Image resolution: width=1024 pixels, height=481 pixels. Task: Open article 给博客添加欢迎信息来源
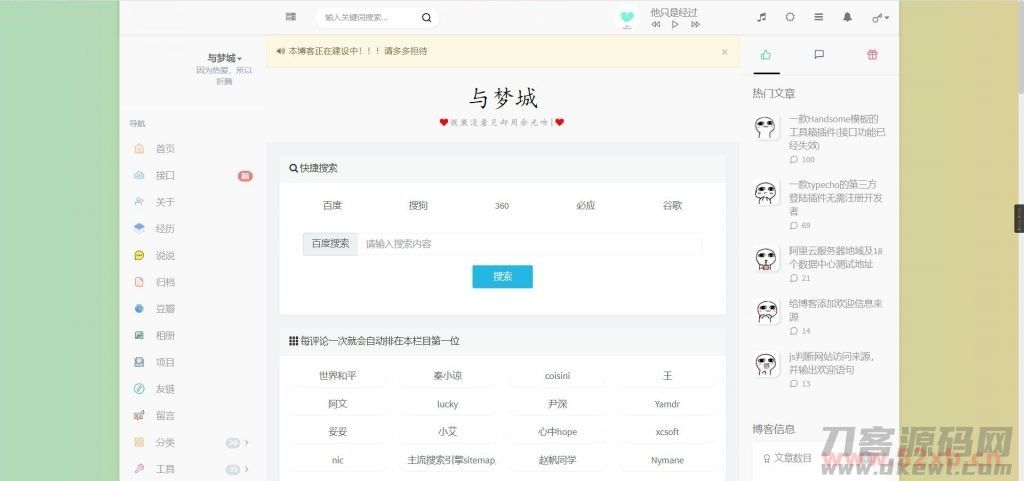click(x=836, y=310)
